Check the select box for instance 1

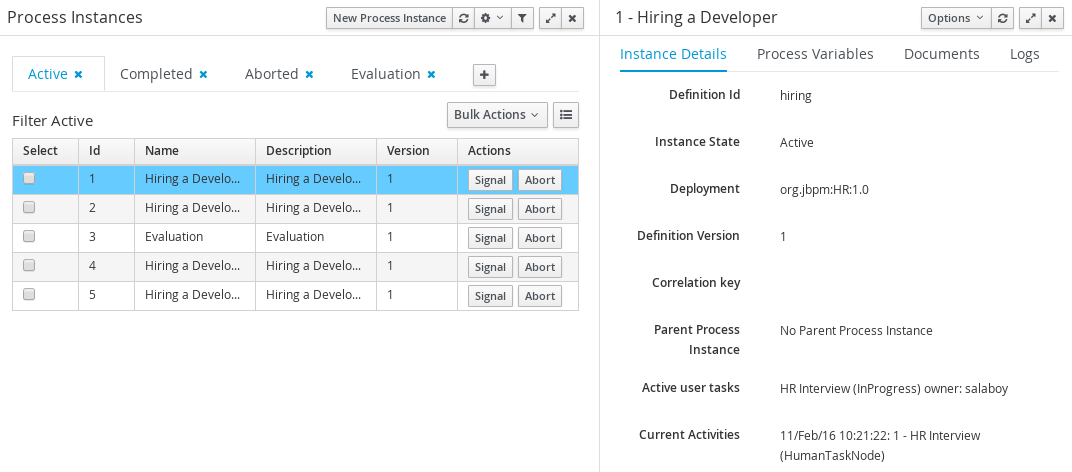point(29,178)
